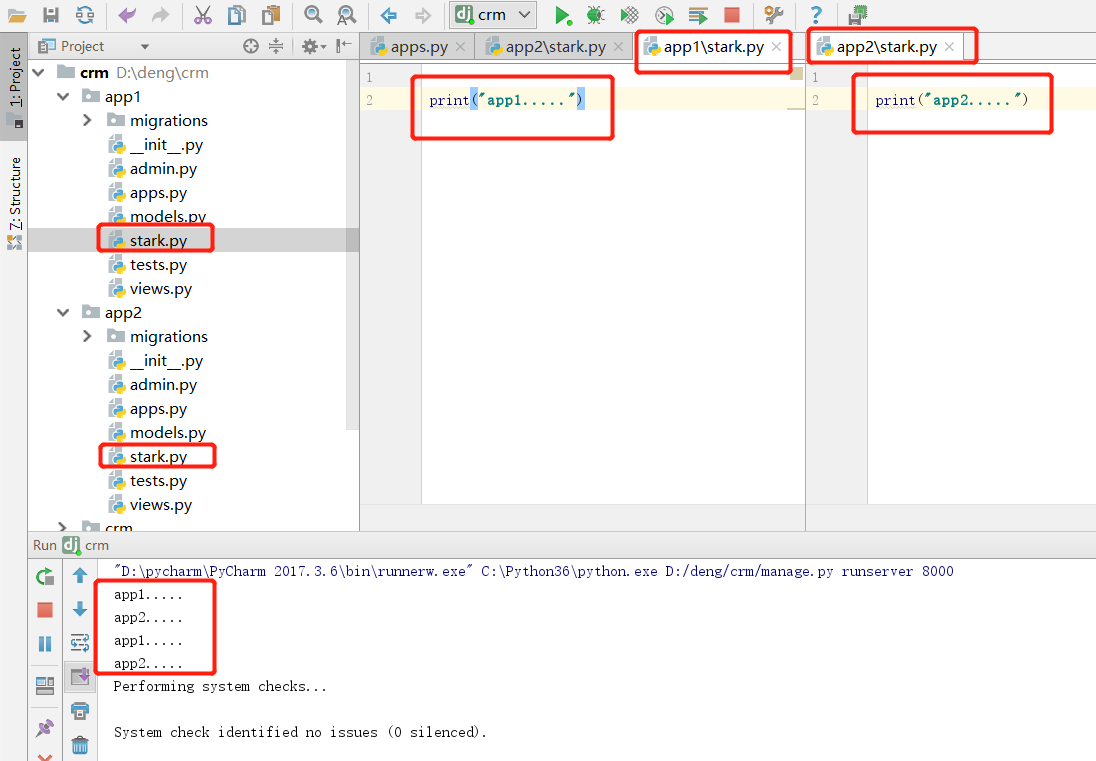Open the crm run configuration dropdown

point(493,15)
